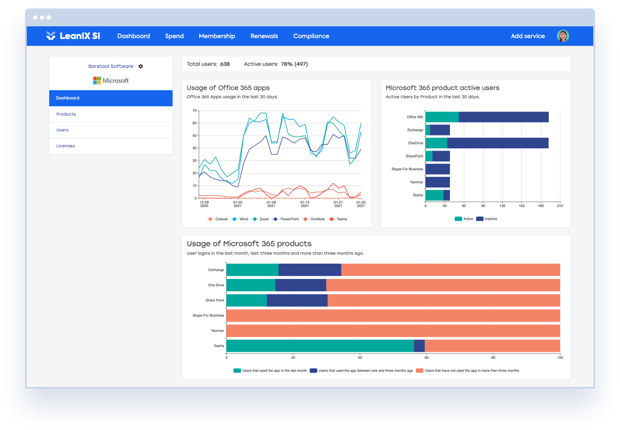Click 'Usage of Office 365 apps' heading
The height and width of the screenshot is (430, 620).
tap(228, 88)
